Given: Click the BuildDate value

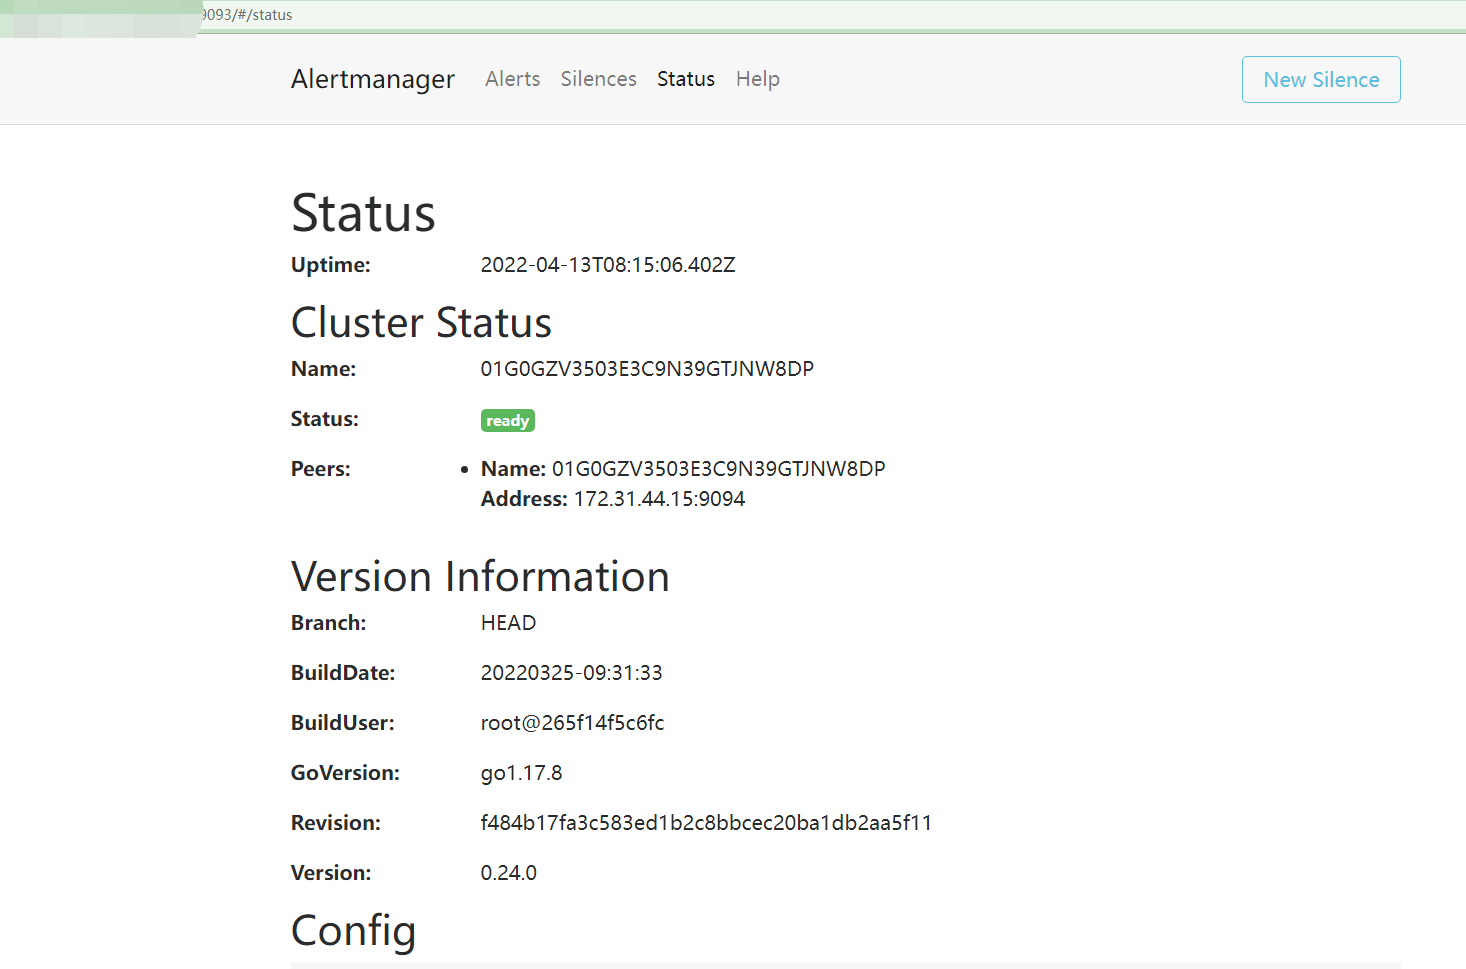Looking at the screenshot, I should [x=571, y=672].
